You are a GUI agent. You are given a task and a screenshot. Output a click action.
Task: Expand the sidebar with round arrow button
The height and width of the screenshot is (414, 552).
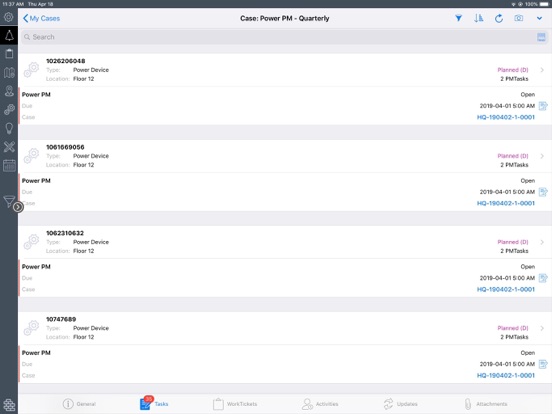point(18,207)
